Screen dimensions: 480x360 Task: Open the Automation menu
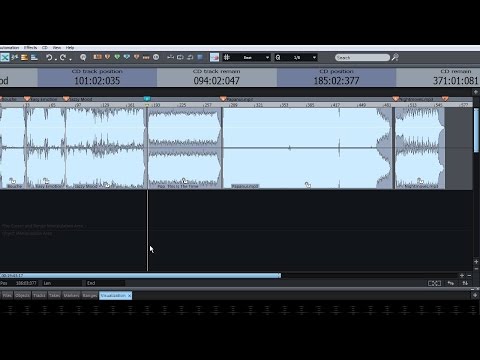click(x=9, y=48)
